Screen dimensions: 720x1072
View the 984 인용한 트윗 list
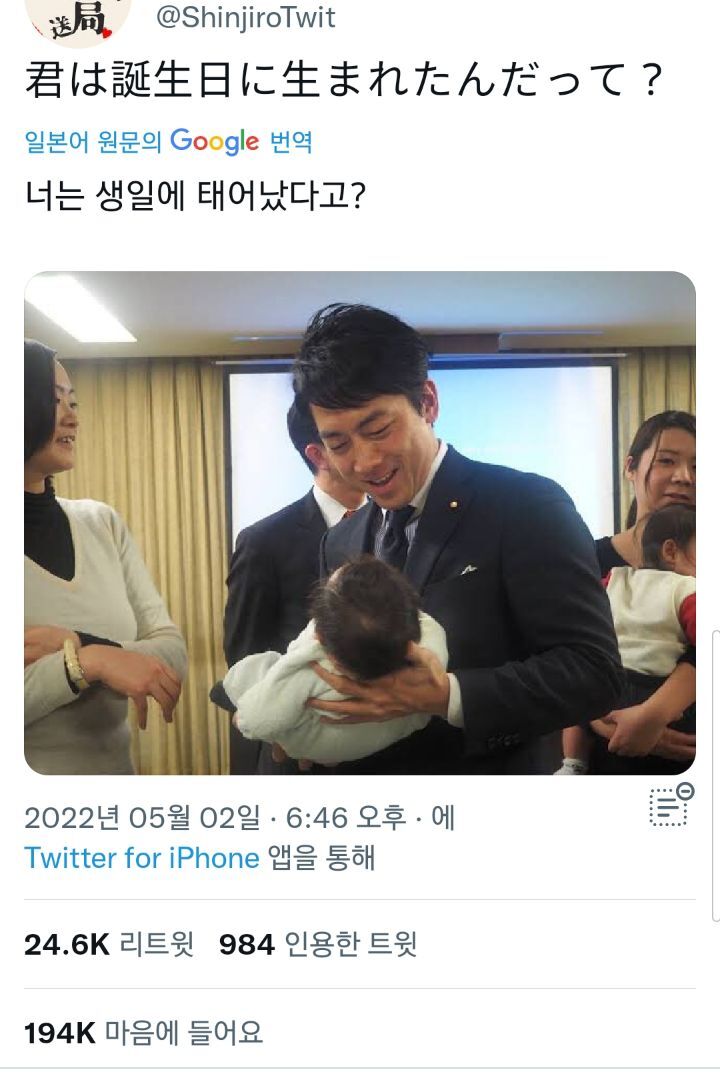pyautogui.click(x=318, y=944)
